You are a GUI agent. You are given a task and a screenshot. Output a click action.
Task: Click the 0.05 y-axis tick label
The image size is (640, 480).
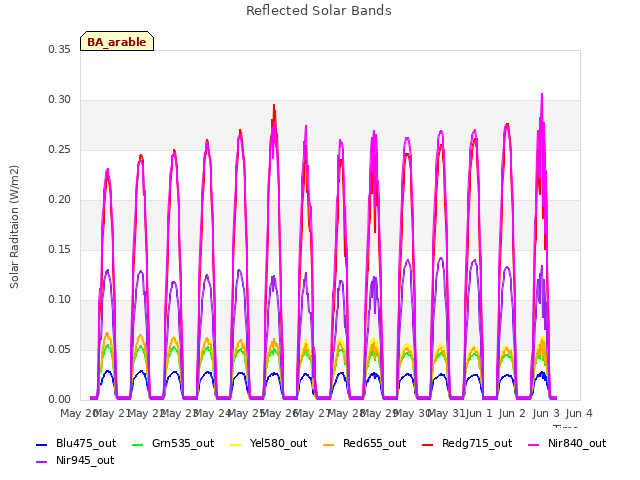click(x=60, y=350)
